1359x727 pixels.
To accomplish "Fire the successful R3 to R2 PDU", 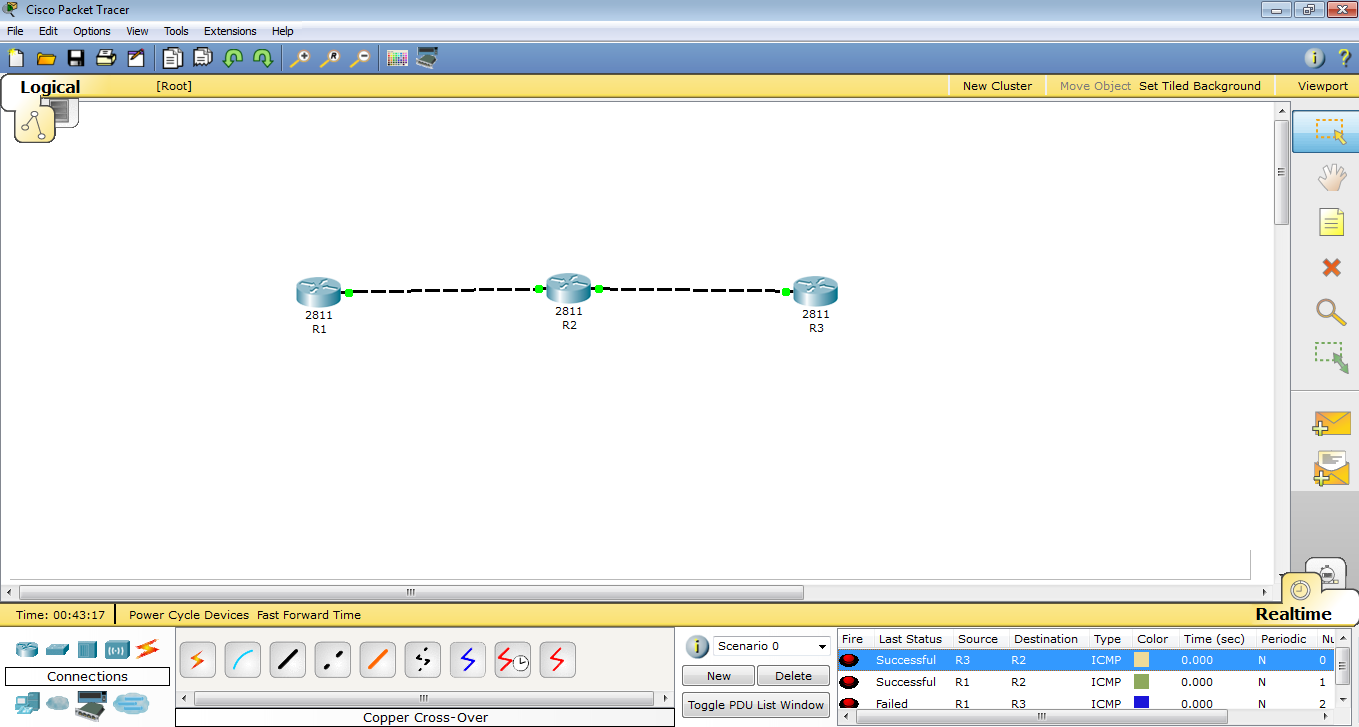I will coord(851,660).
